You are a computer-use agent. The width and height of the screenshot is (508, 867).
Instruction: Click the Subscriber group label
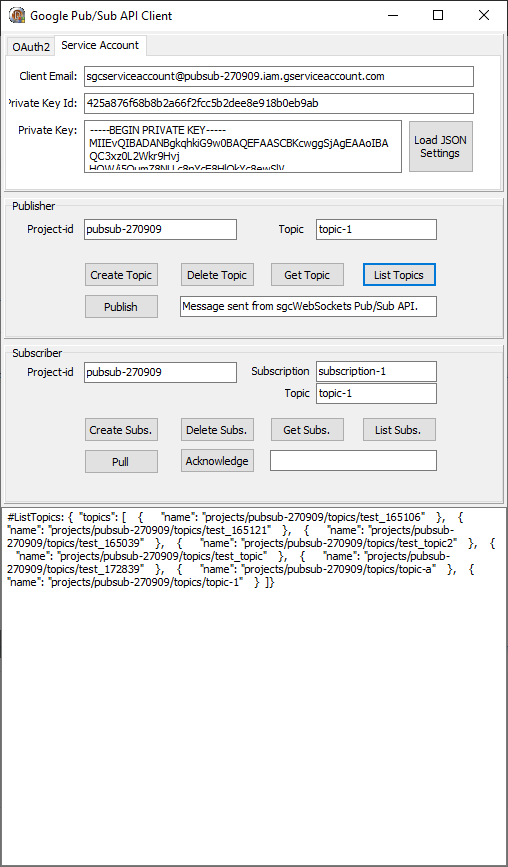pyautogui.click(x=37, y=353)
